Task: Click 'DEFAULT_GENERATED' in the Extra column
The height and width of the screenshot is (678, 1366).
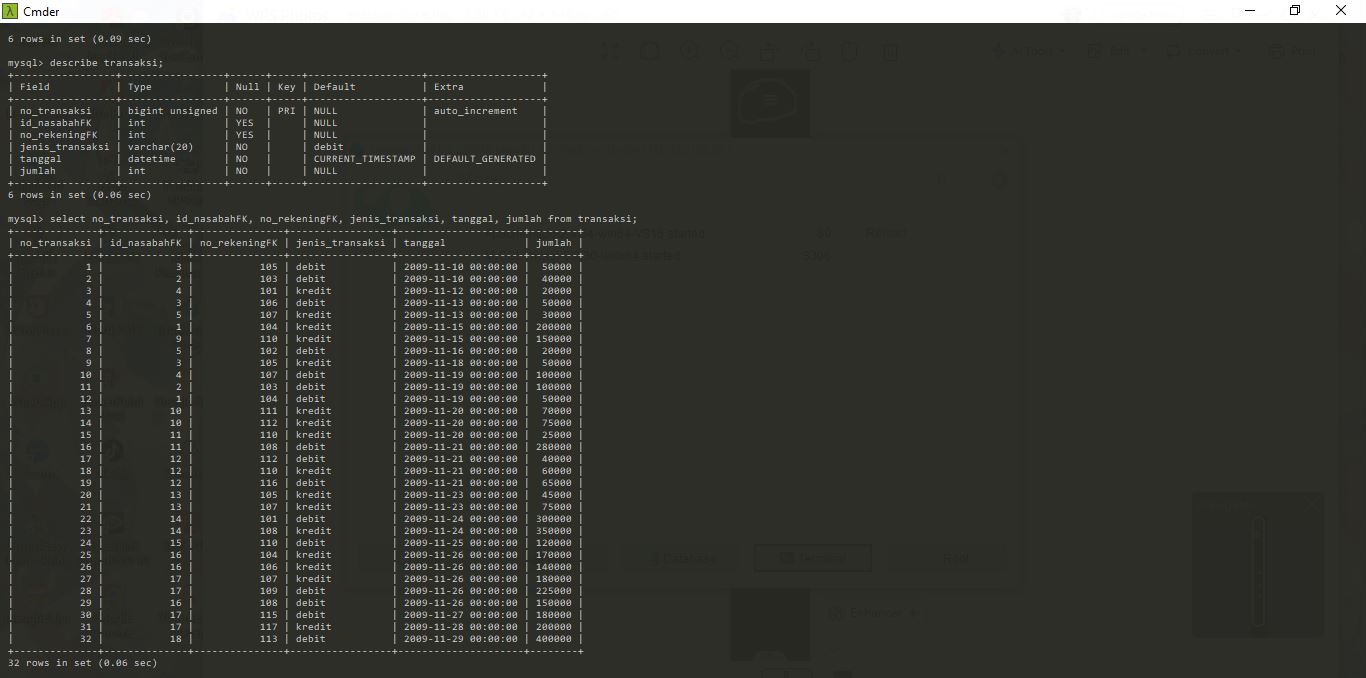Action: (484, 159)
